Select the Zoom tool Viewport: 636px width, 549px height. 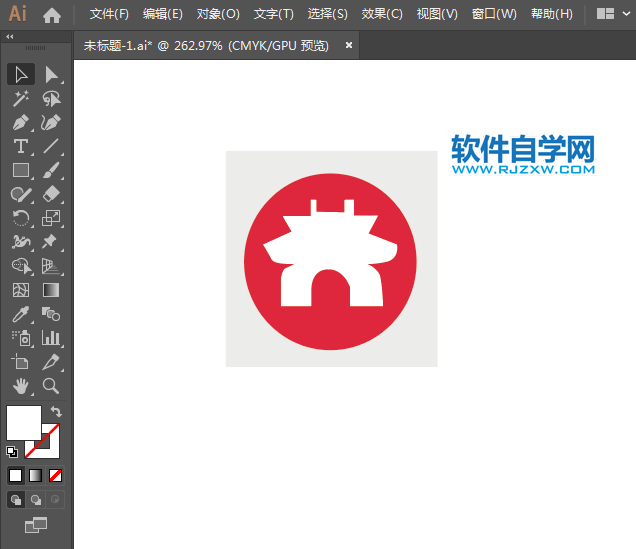point(51,386)
